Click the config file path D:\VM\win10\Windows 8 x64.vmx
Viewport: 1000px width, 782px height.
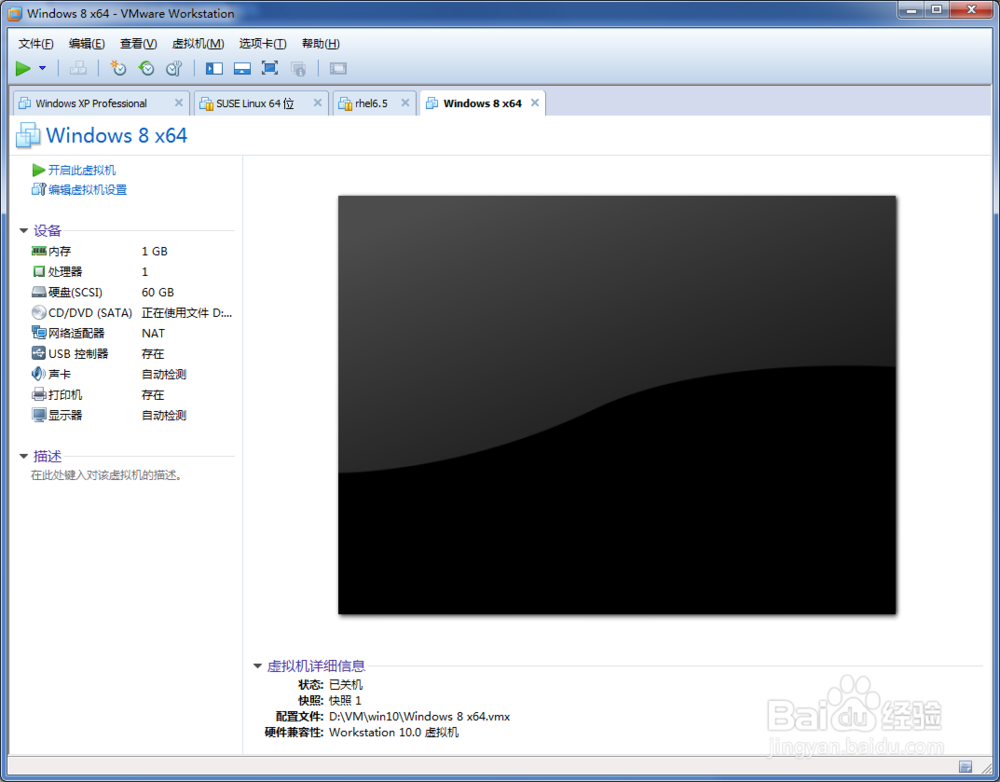(420, 716)
